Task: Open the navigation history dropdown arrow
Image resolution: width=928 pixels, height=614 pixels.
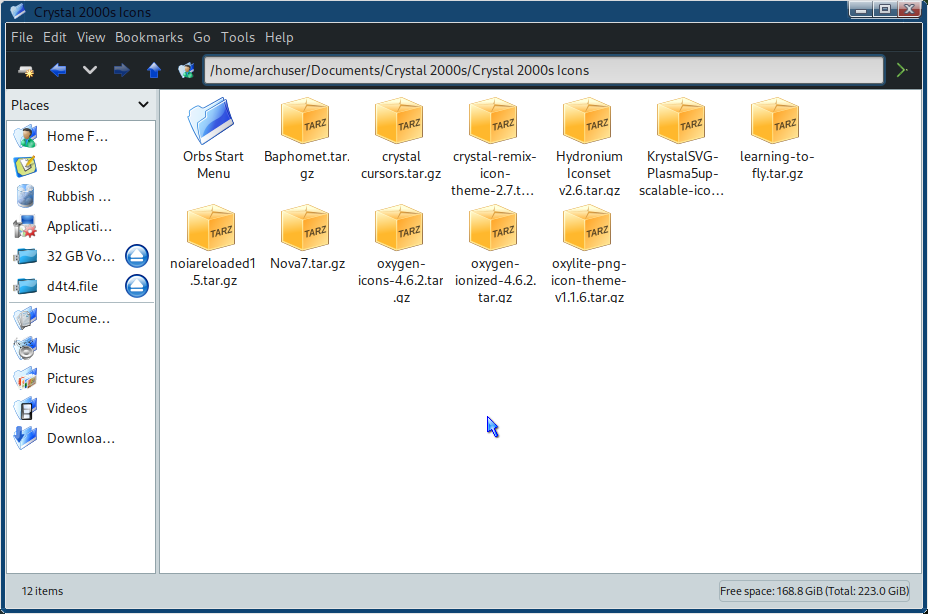Action: click(x=90, y=70)
